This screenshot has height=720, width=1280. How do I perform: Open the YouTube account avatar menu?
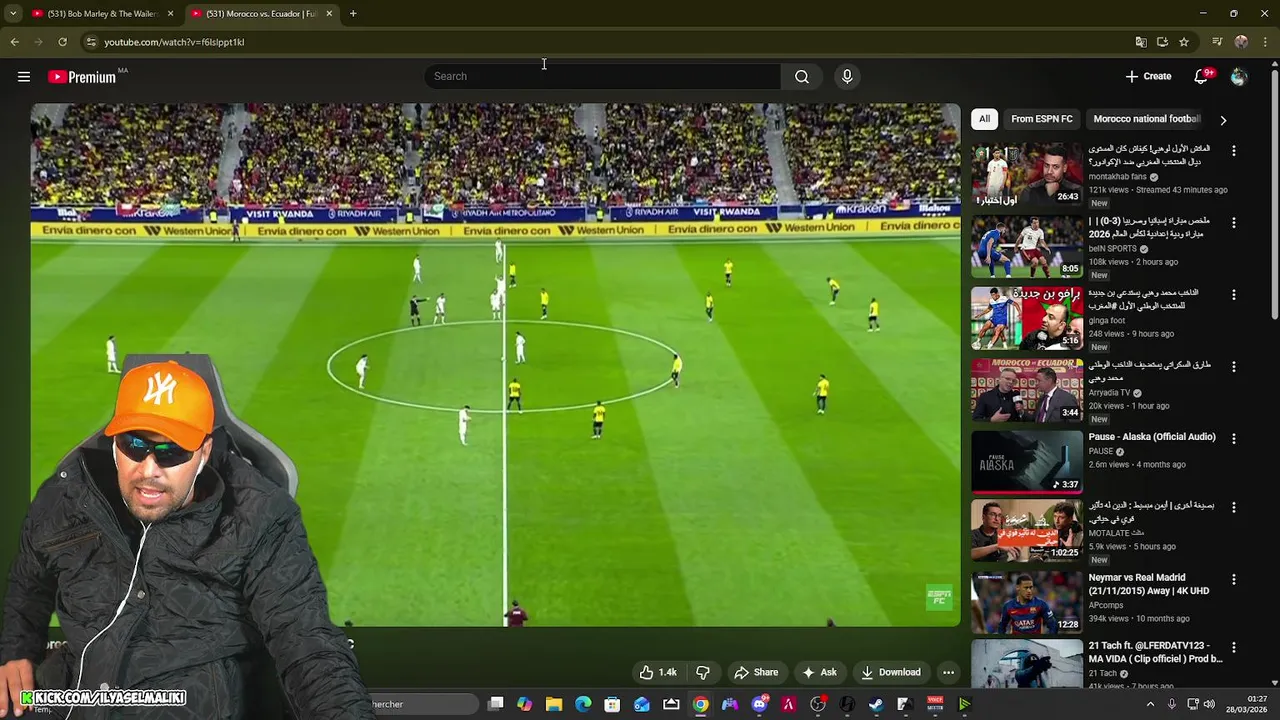[x=1239, y=76]
